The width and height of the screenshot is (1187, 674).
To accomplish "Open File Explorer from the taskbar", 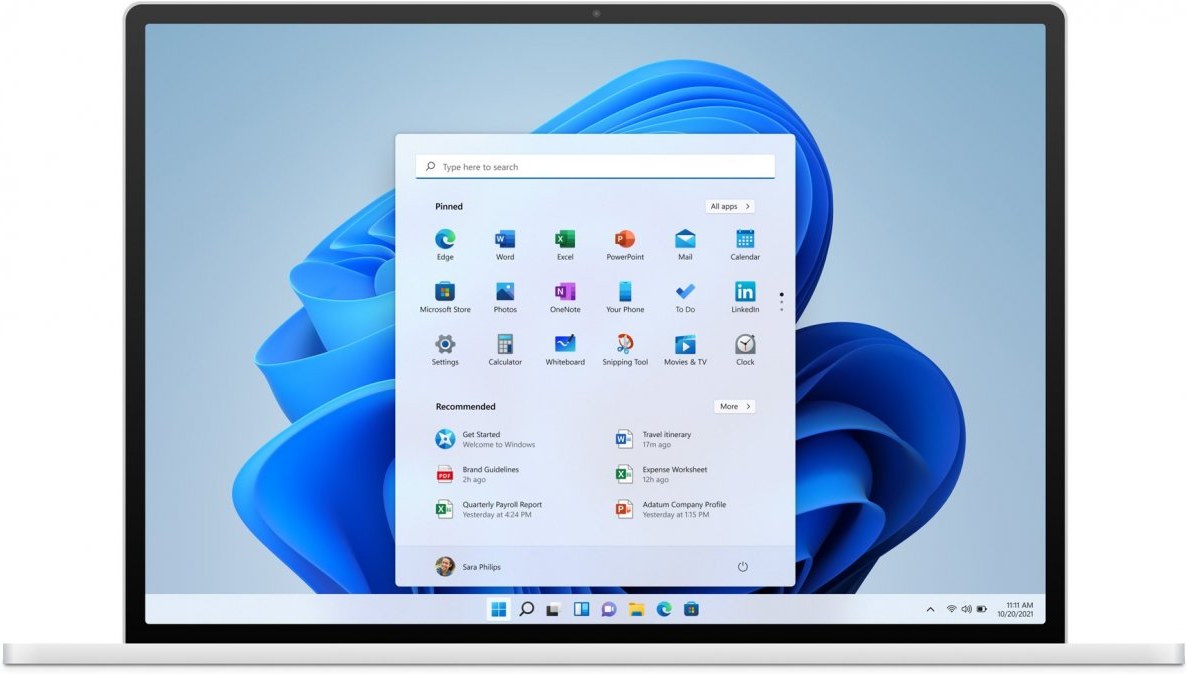I will point(636,609).
